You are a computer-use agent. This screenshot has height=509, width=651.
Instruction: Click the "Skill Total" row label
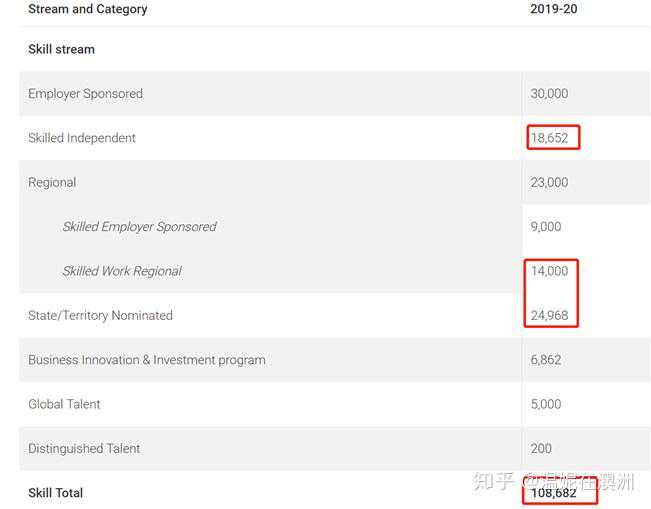click(55, 493)
